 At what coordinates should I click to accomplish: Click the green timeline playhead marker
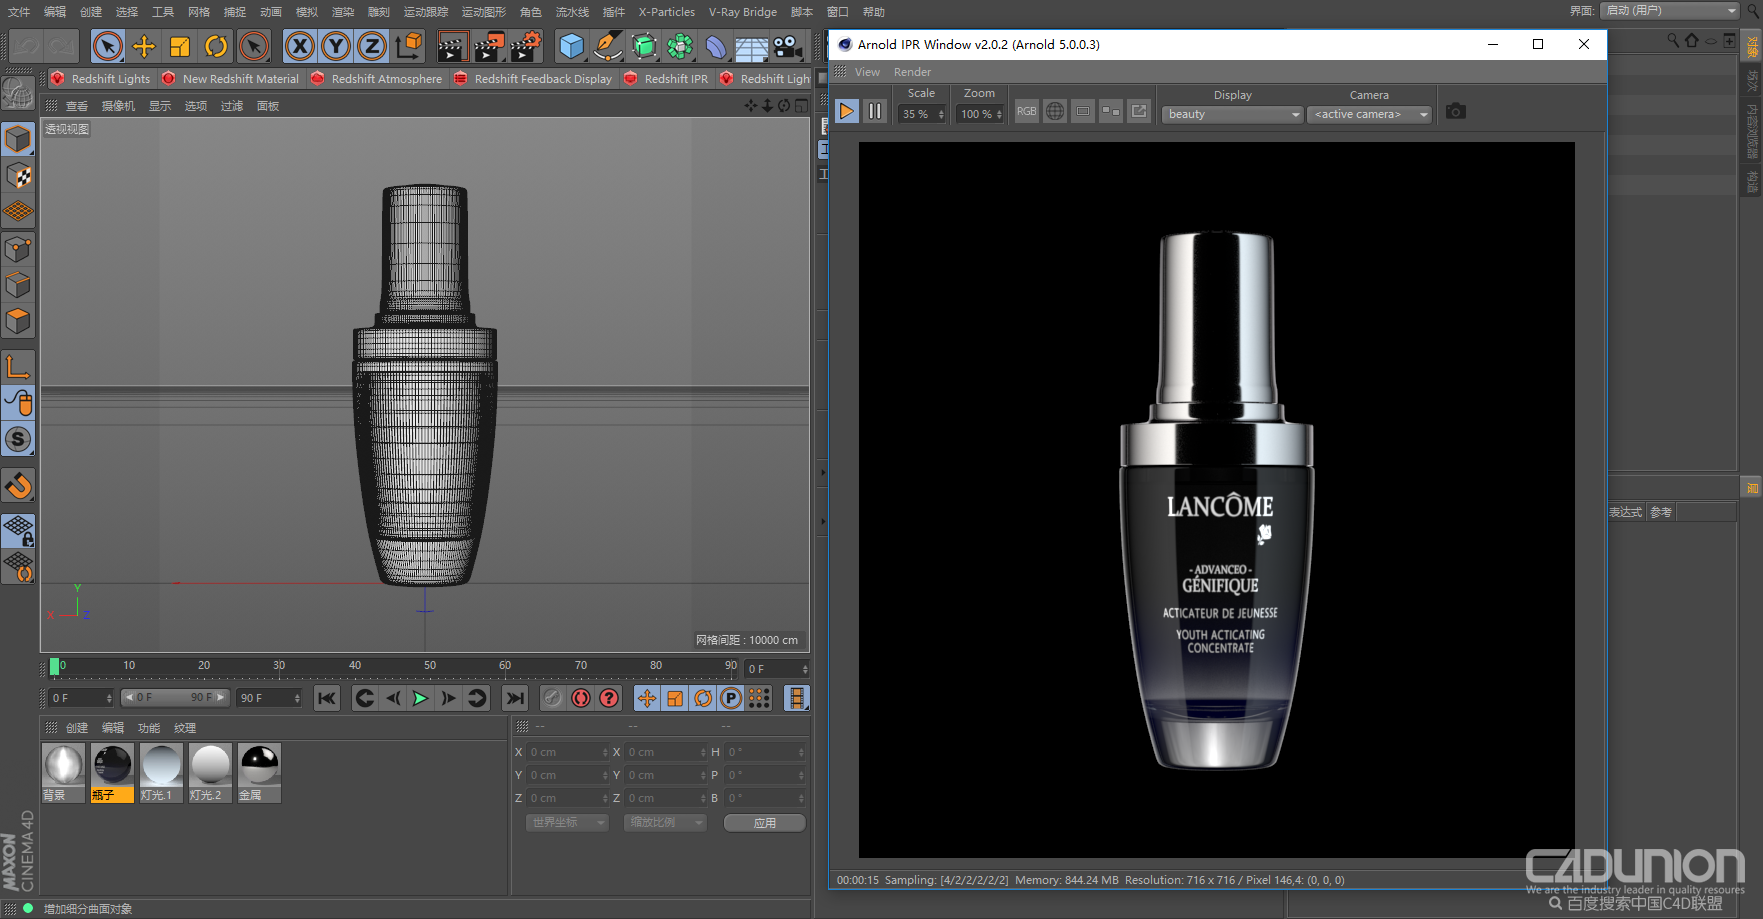pyautogui.click(x=54, y=666)
